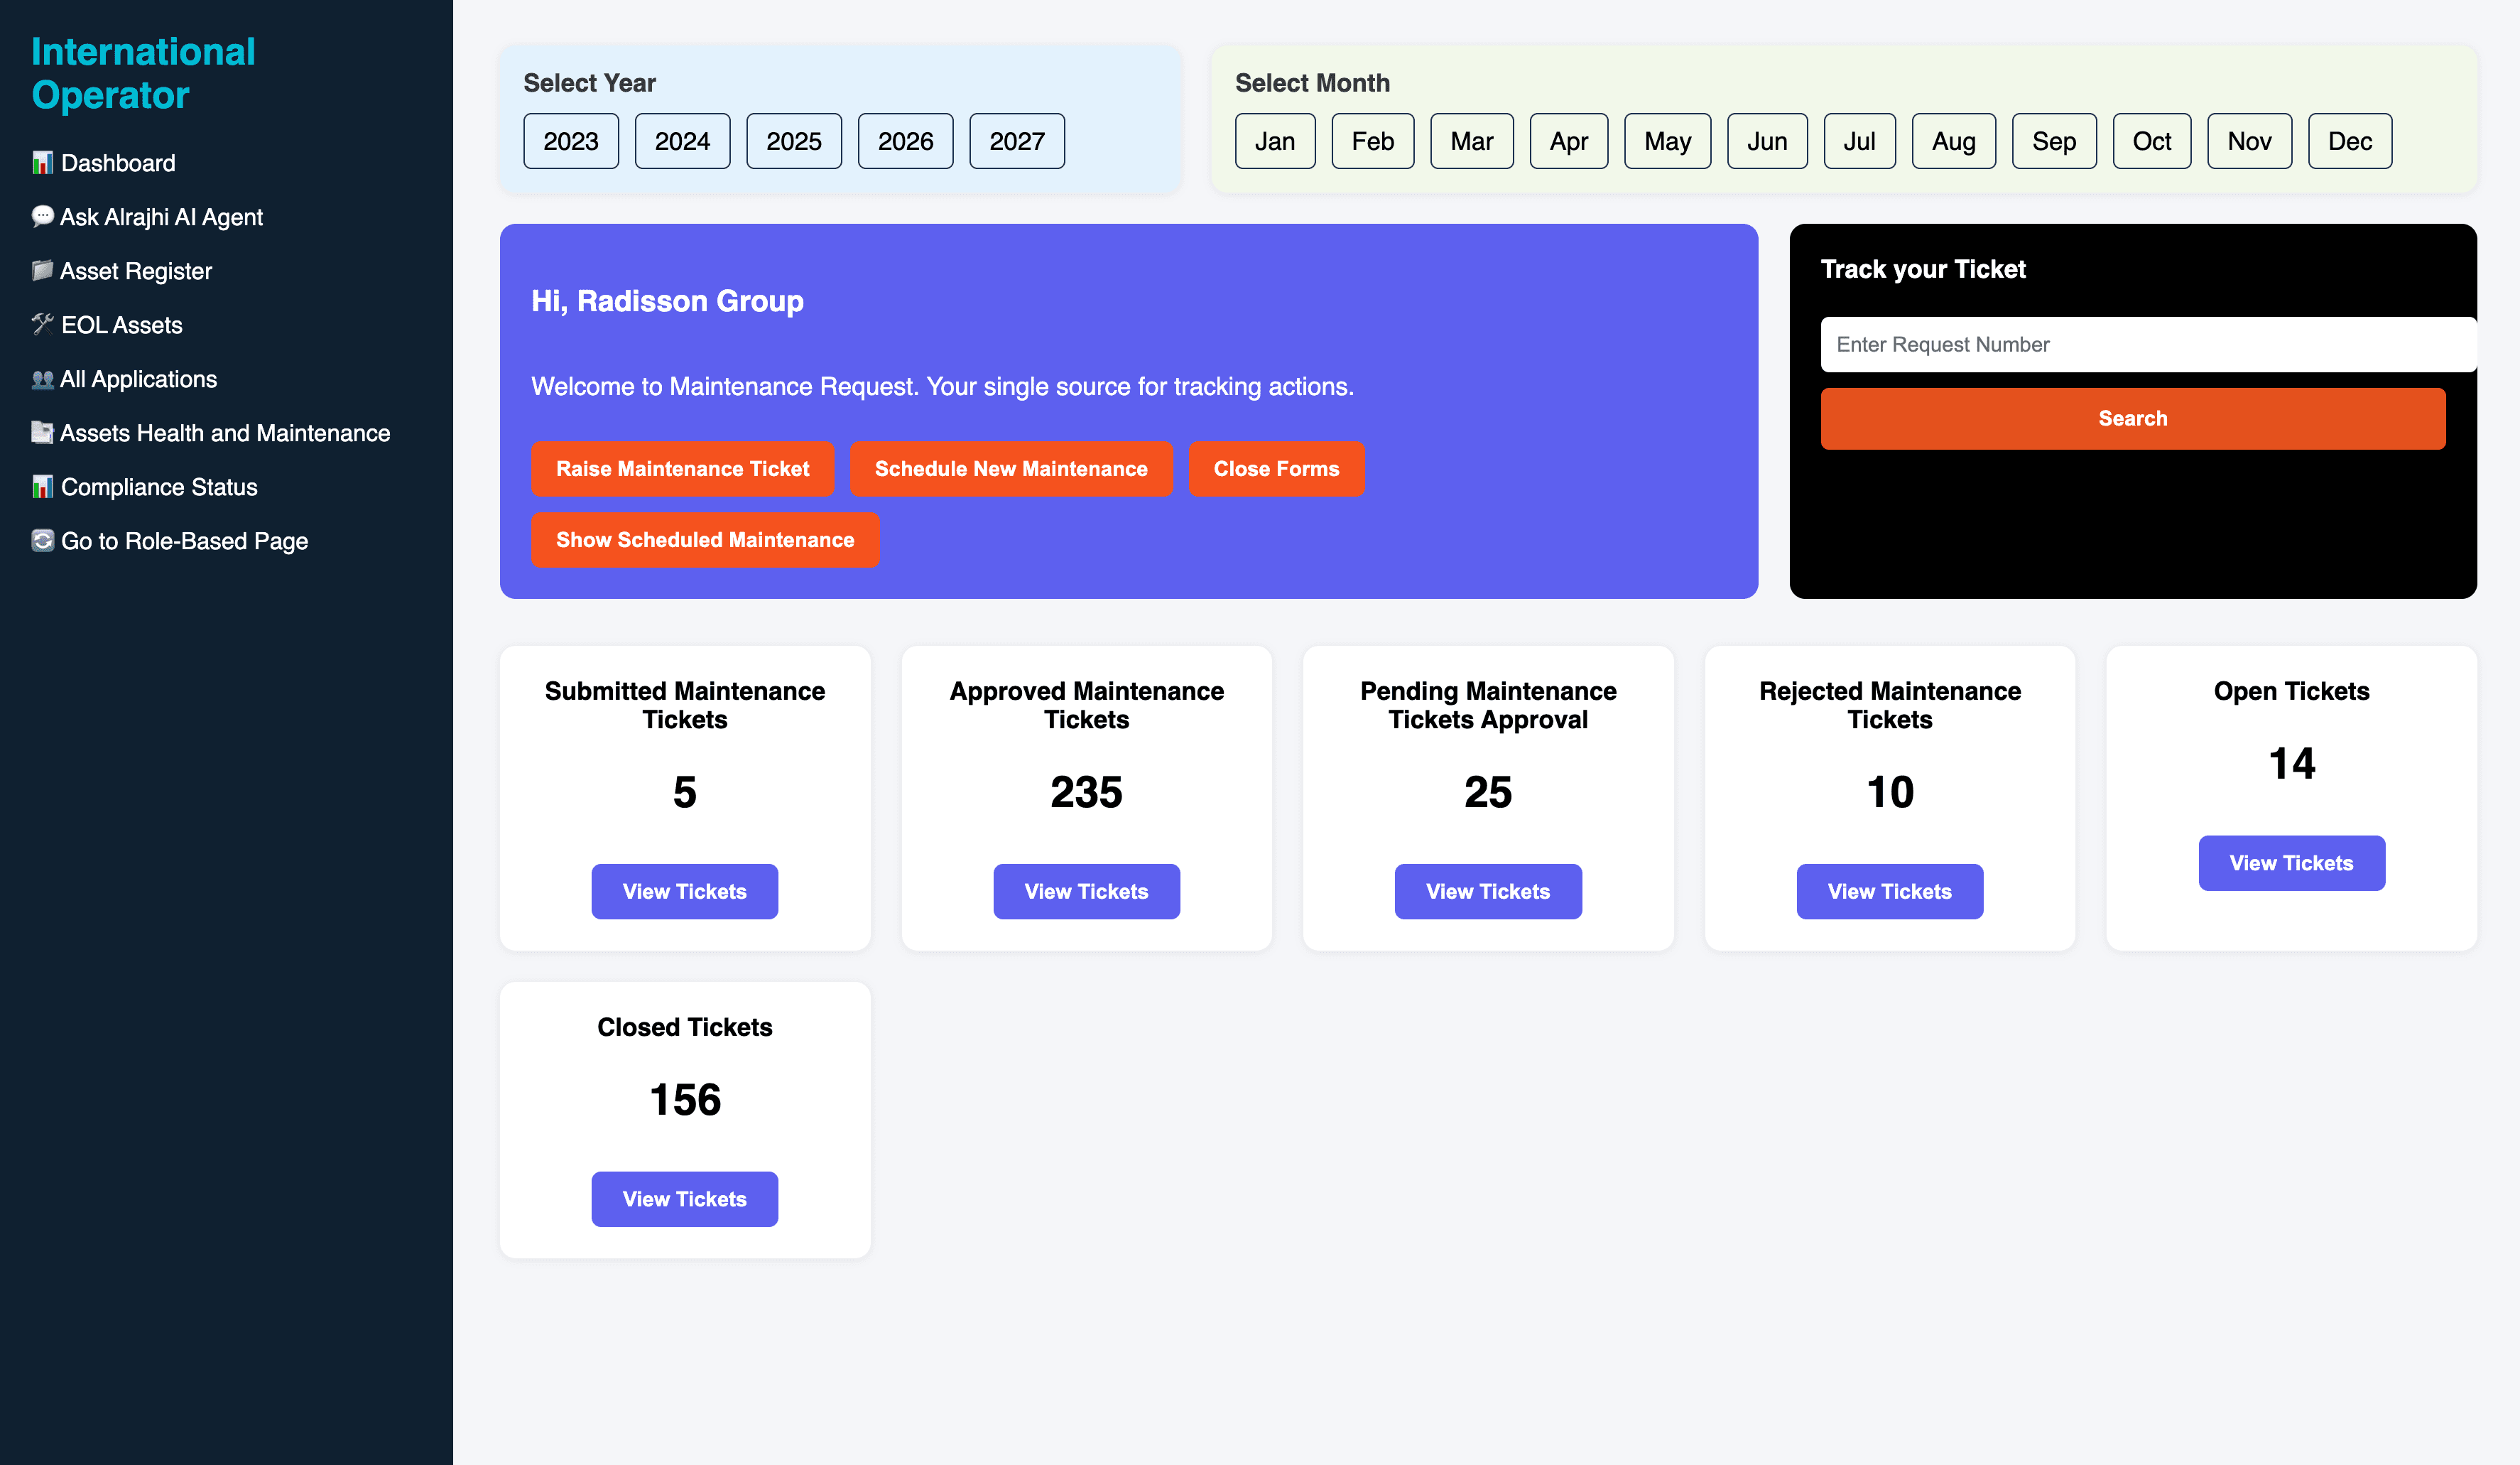Click the Dashboard bar chart icon
2520x1465 pixels.
[42, 163]
